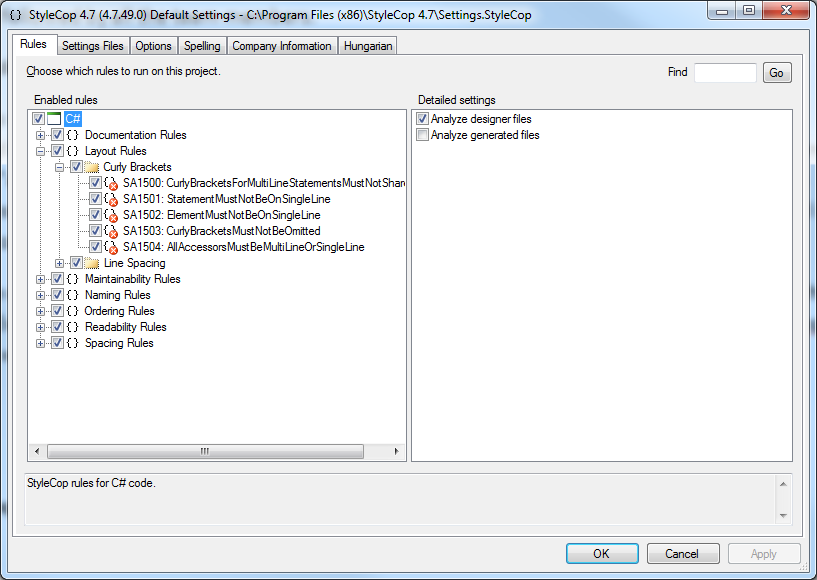The image size is (817, 580).
Task: Toggle the Spacing Rules checkbox
Action: tap(57, 343)
